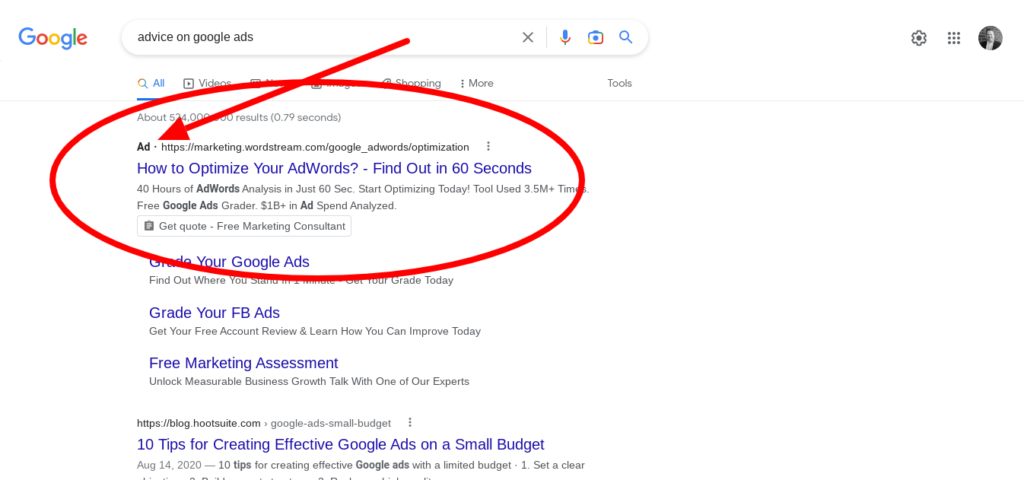Switch to the Shopping tab
The width and height of the screenshot is (1024, 480).
pos(411,84)
